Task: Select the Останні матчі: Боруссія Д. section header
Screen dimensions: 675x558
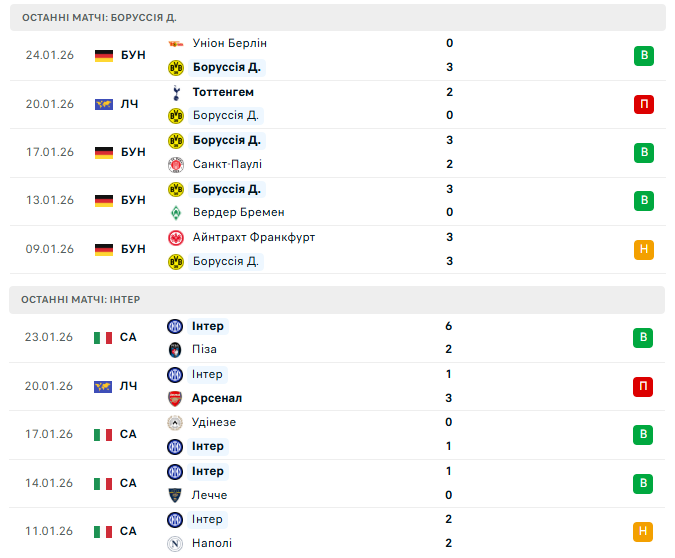Action: coord(99,18)
